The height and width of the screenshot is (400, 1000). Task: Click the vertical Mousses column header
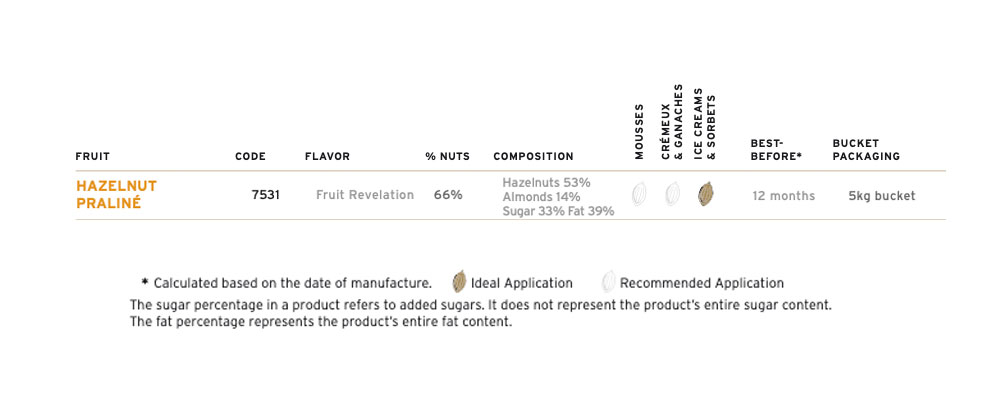click(640, 132)
